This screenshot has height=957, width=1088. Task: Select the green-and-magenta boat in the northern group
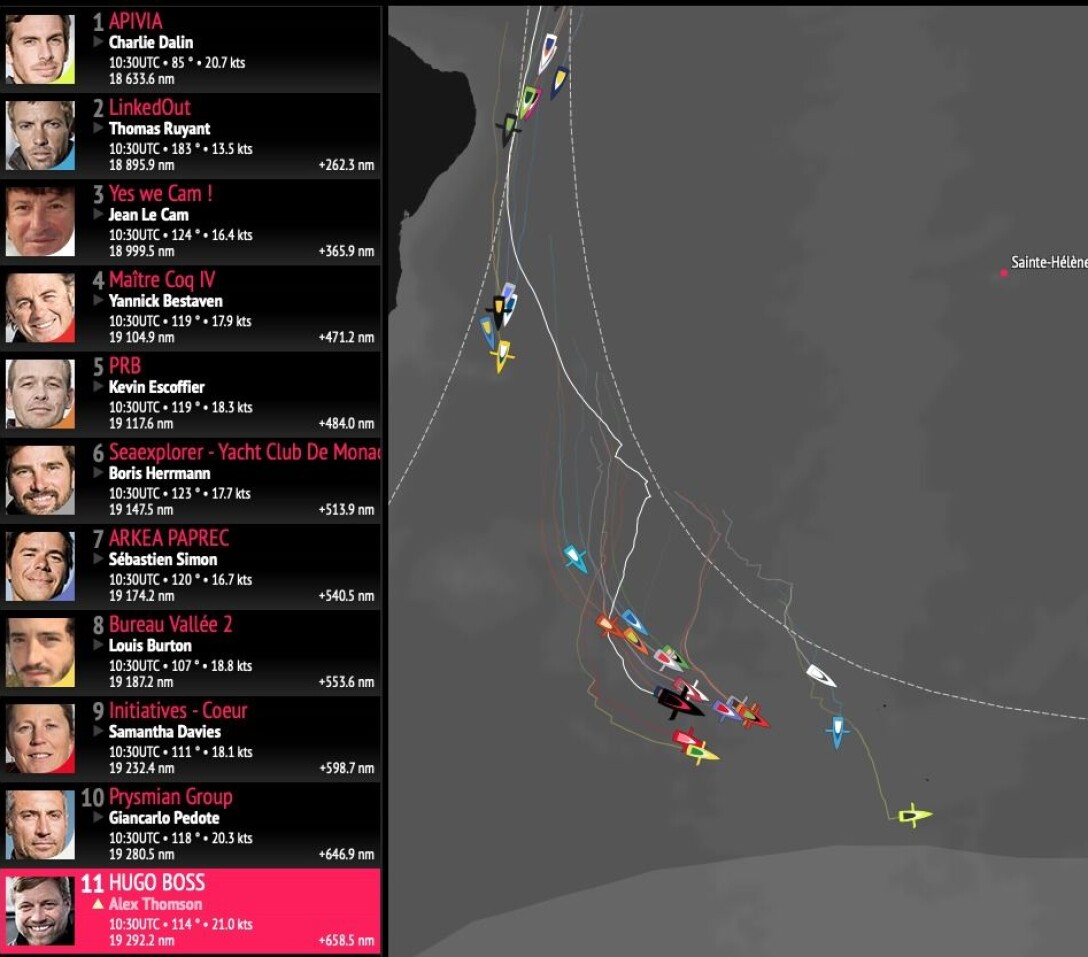(529, 101)
